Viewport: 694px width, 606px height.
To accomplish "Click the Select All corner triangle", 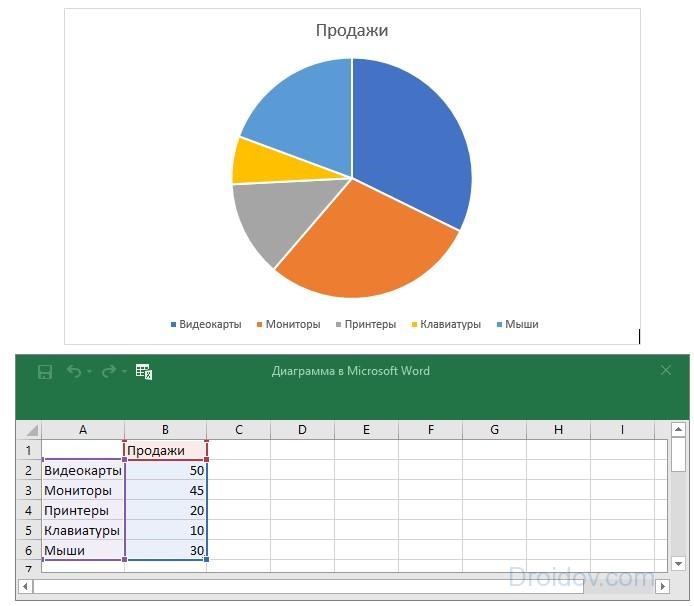I will [x=29, y=430].
